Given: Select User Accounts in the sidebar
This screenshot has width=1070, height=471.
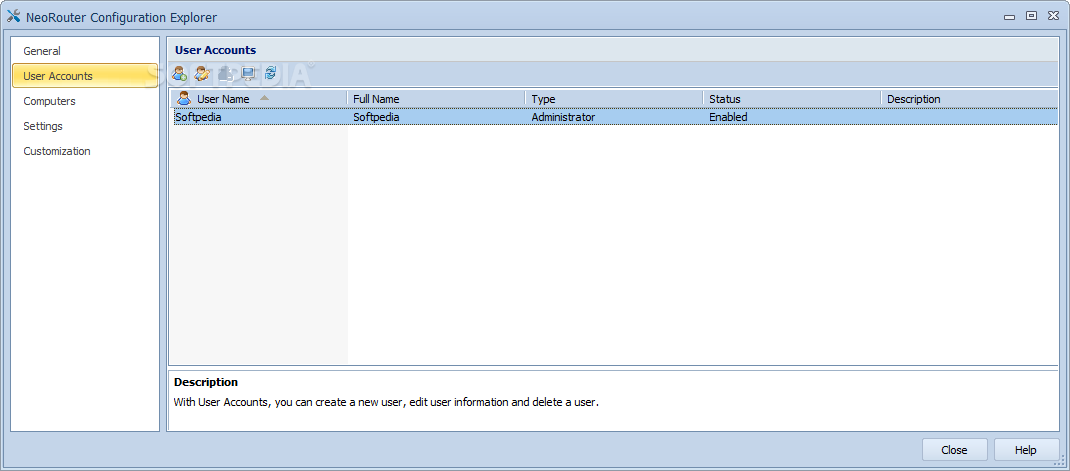Looking at the screenshot, I should click(85, 76).
